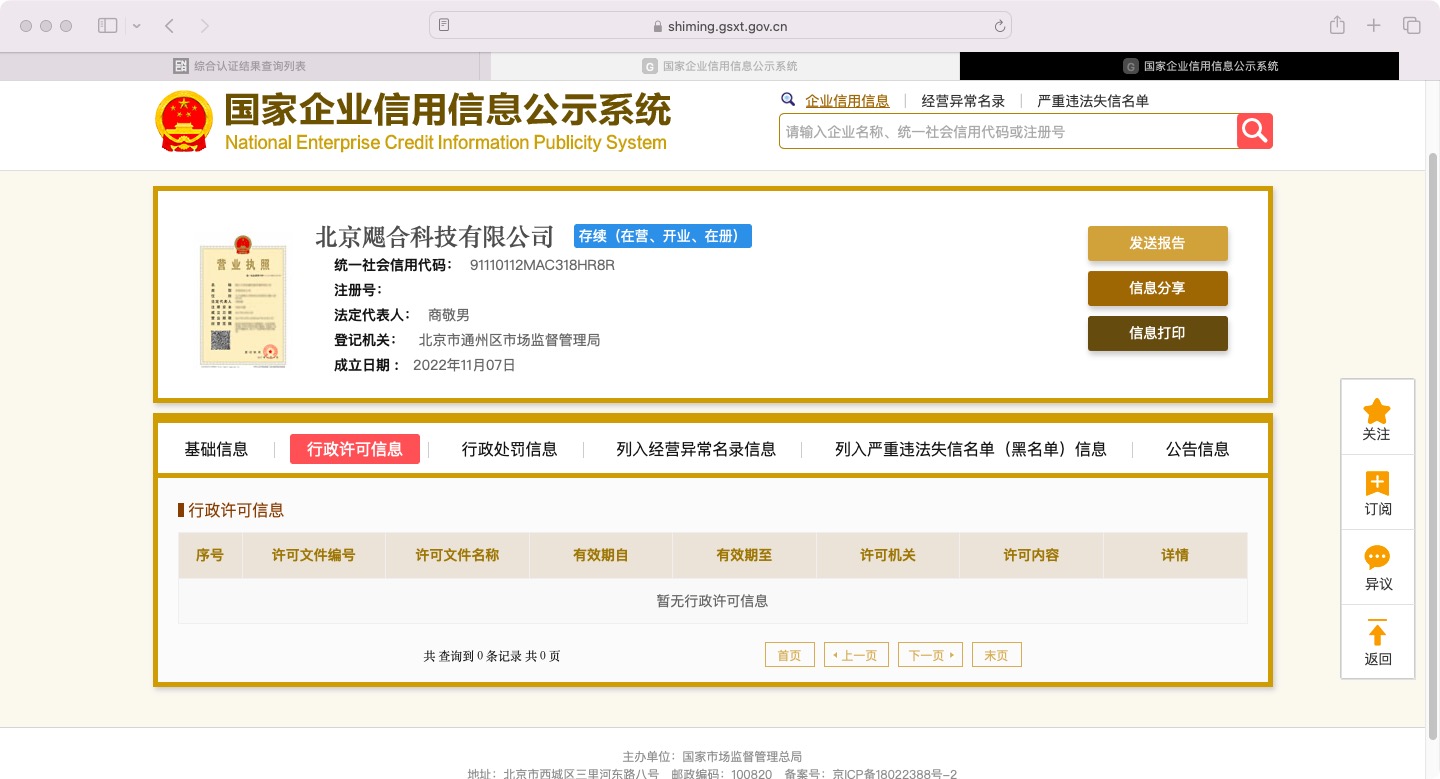Click the credit code 91110112MAC318HR8R
The width and height of the screenshot is (1440, 779).
(x=542, y=265)
